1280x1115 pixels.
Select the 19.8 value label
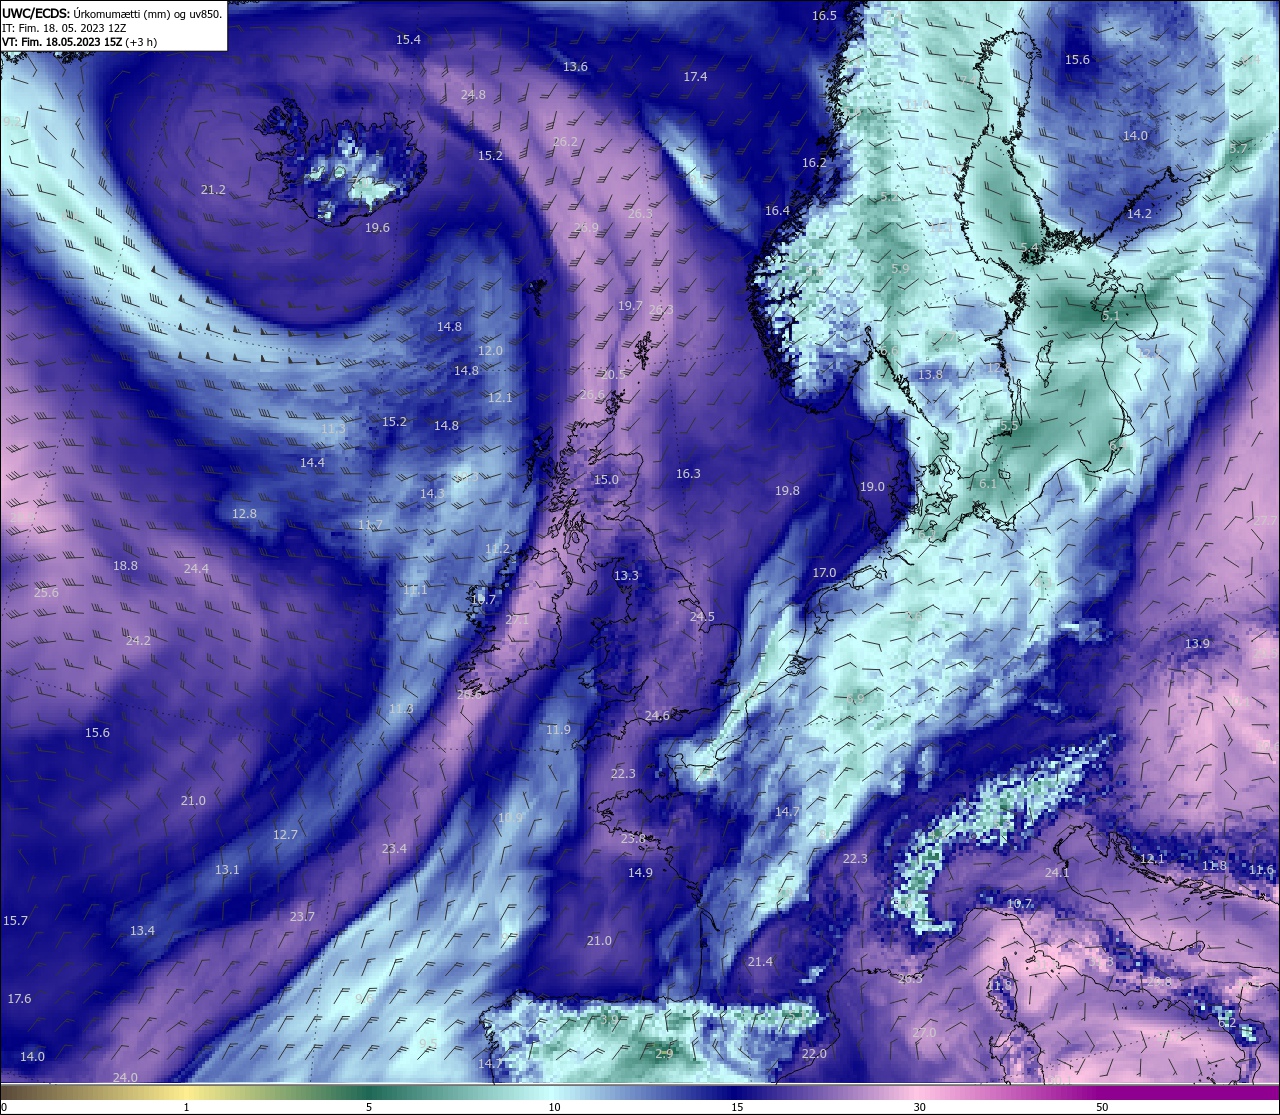(x=787, y=491)
